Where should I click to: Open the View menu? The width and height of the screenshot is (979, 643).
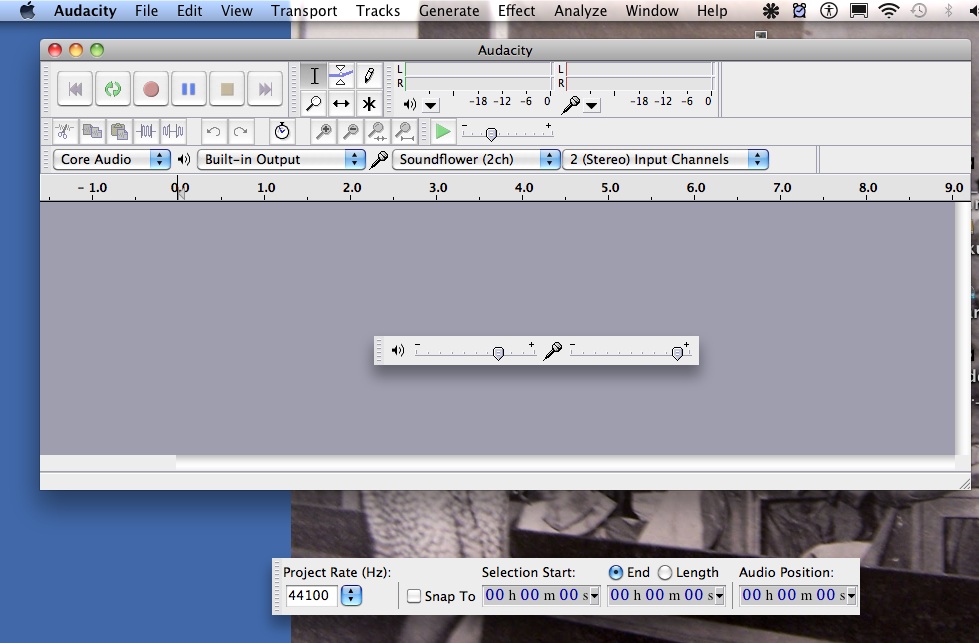click(x=237, y=11)
